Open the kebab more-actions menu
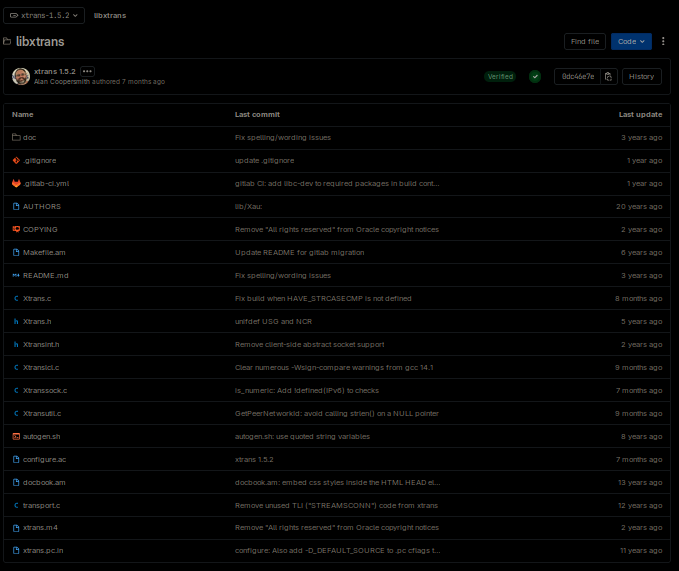The image size is (679, 571). click(x=665, y=41)
